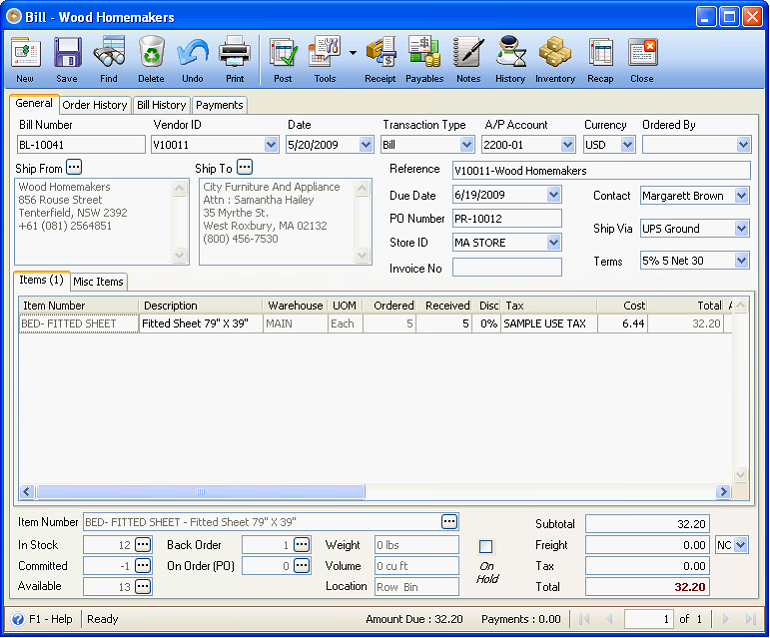Switch to the General tab
Viewport: 770px width, 638px height.
click(34, 103)
